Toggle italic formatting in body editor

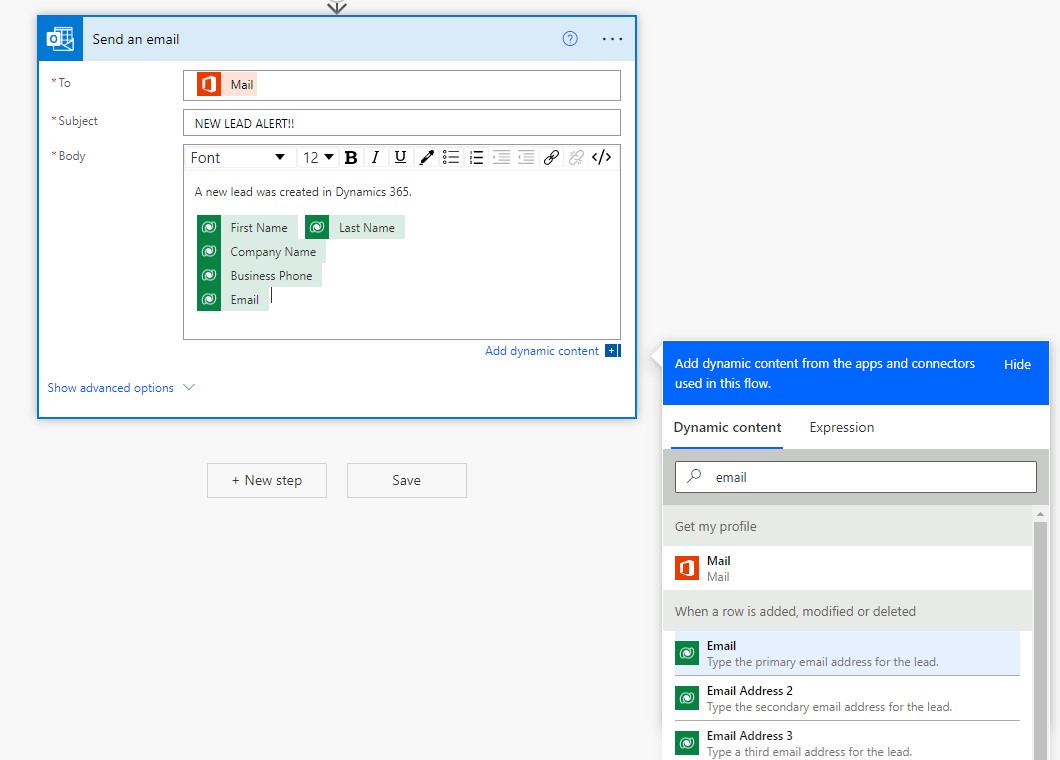point(375,158)
